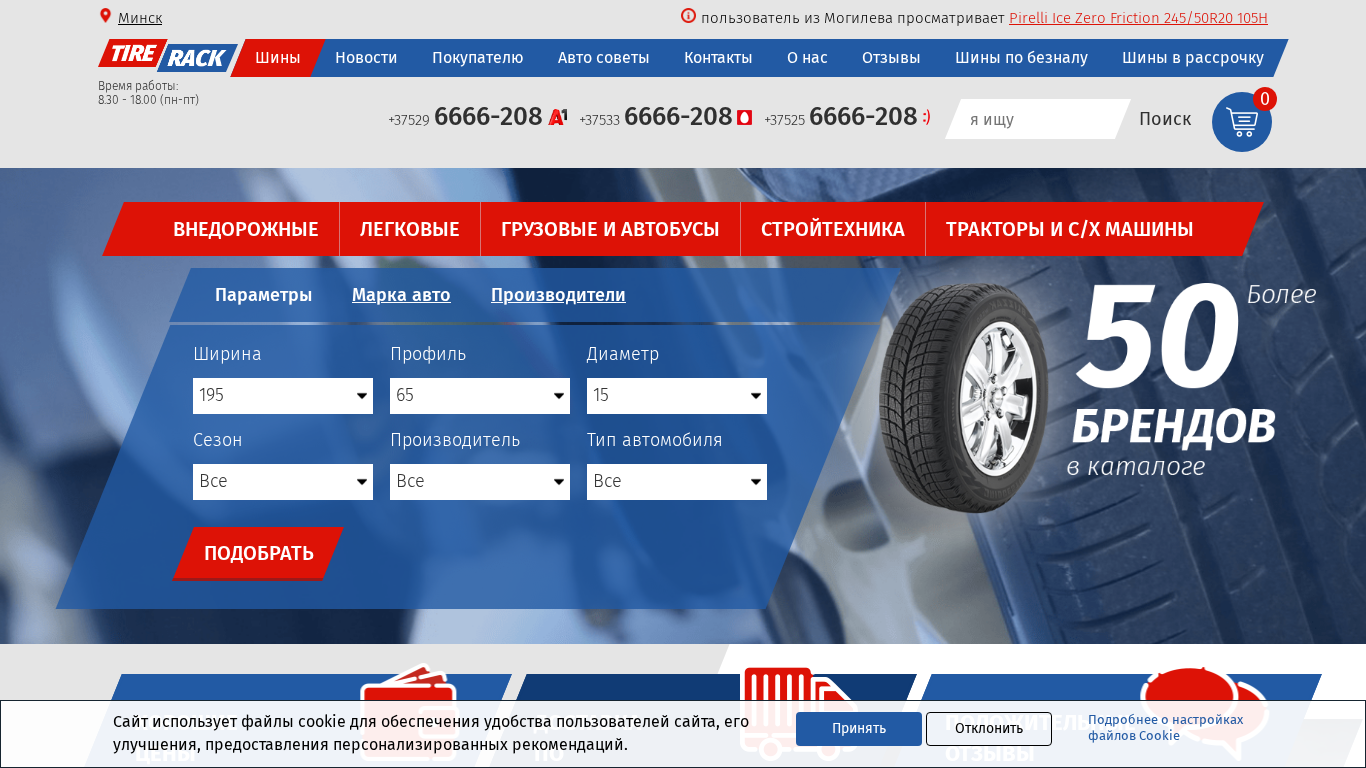Go to Новости in the top menu
Viewport: 1366px width, 768px height.
[x=366, y=58]
